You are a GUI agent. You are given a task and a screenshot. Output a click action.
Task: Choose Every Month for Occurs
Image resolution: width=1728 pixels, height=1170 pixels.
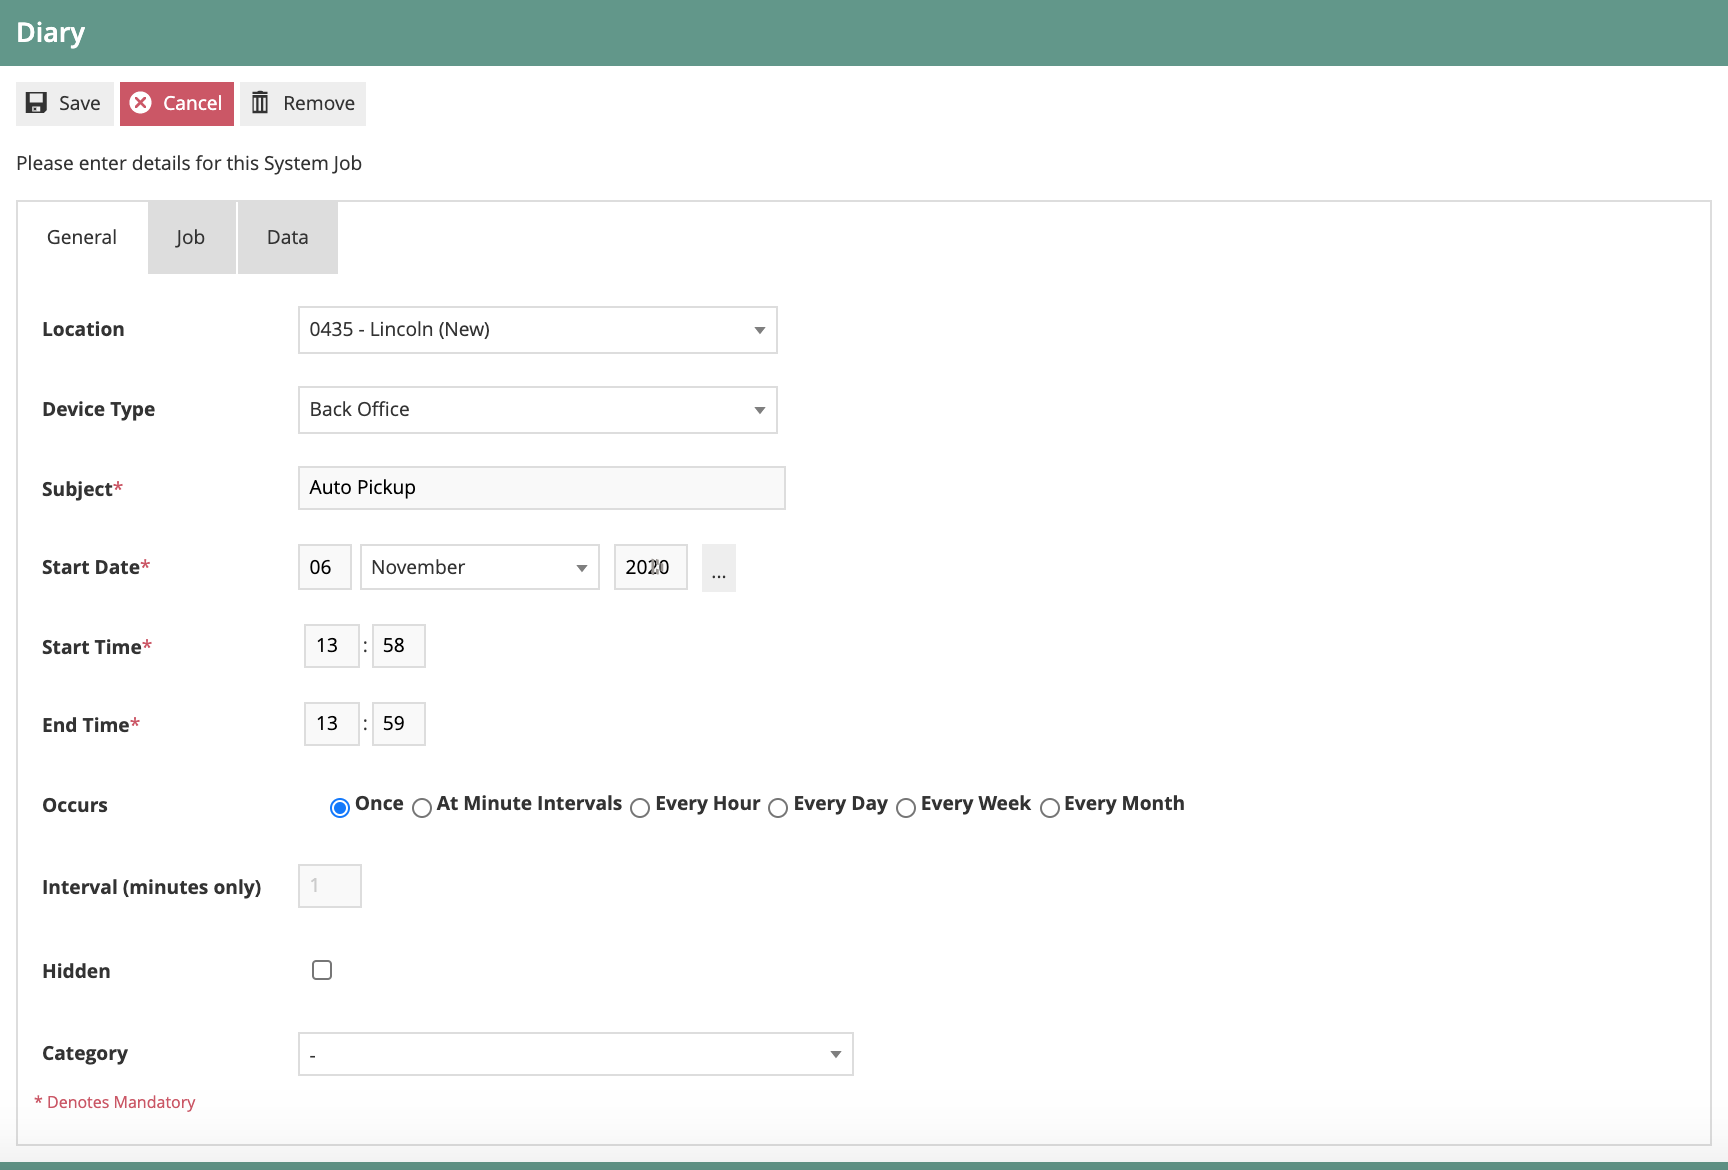pos(1049,808)
